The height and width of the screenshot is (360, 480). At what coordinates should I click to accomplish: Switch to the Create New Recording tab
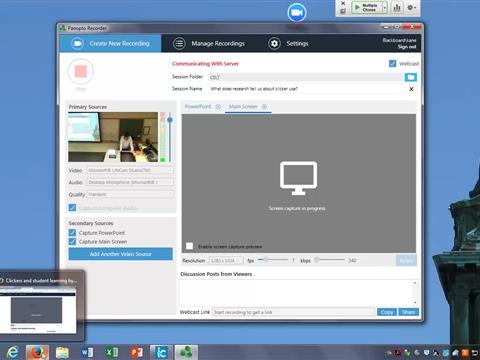(x=110, y=43)
